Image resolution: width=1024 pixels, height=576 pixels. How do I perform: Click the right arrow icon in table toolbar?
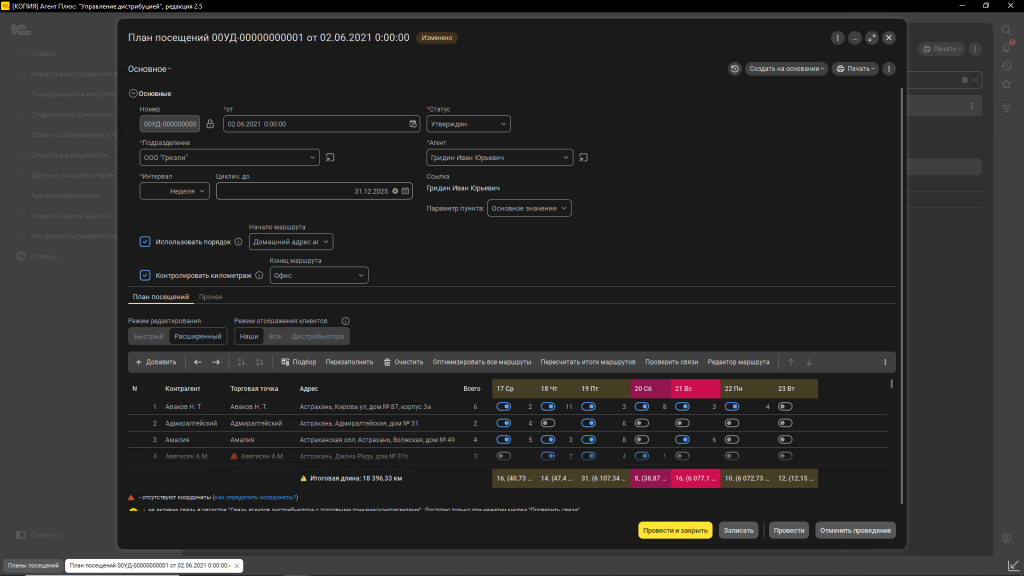215,362
